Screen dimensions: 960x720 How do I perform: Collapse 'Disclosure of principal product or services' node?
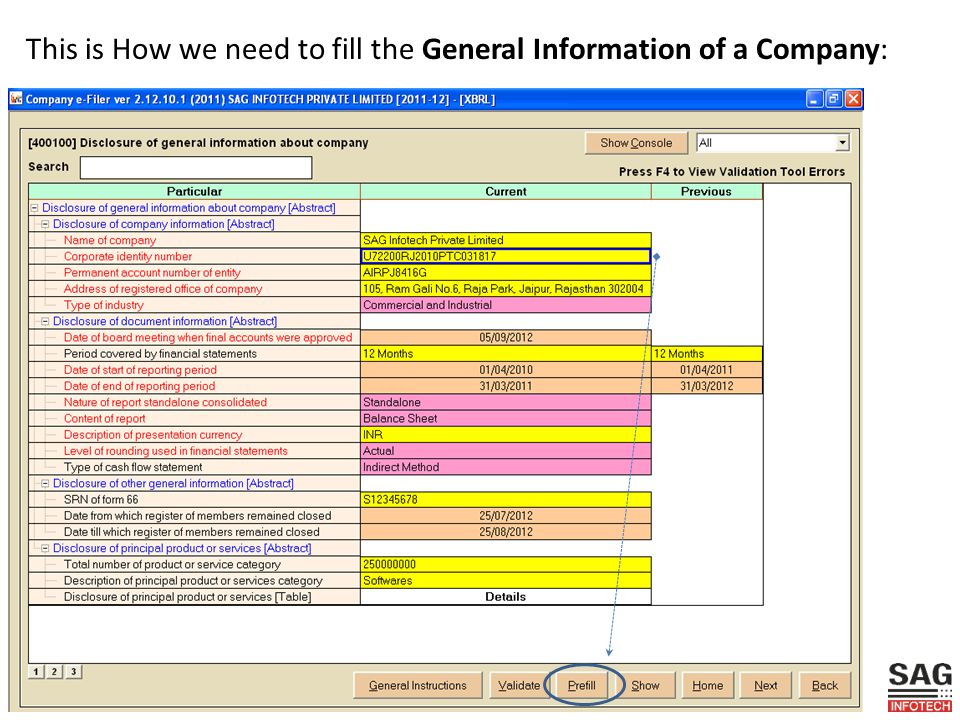point(45,549)
